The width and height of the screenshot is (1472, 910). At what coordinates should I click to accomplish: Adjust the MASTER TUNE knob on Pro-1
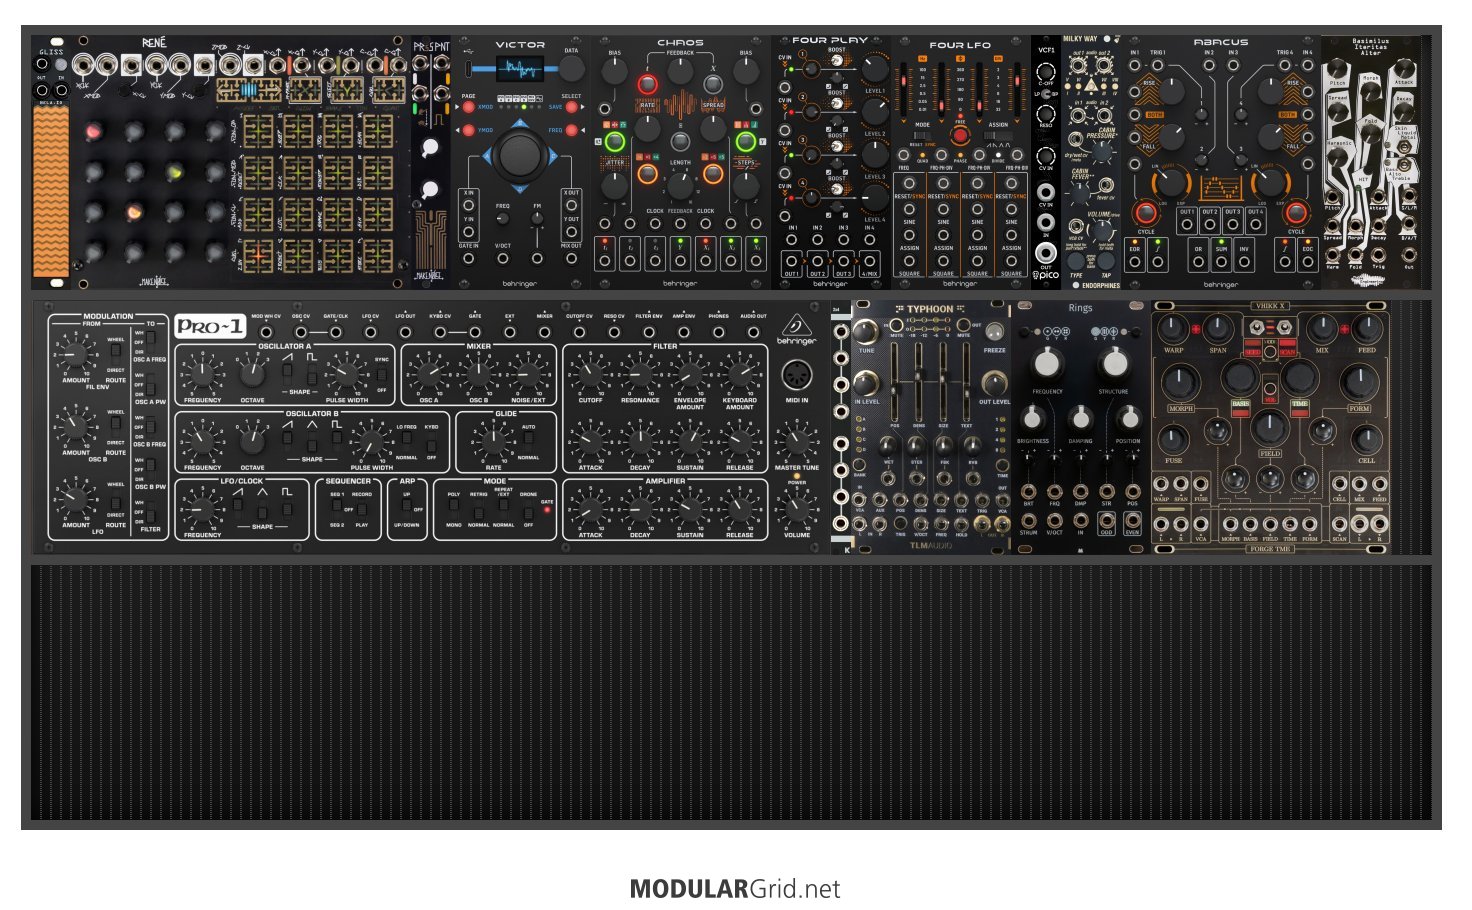(x=797, y=442)
